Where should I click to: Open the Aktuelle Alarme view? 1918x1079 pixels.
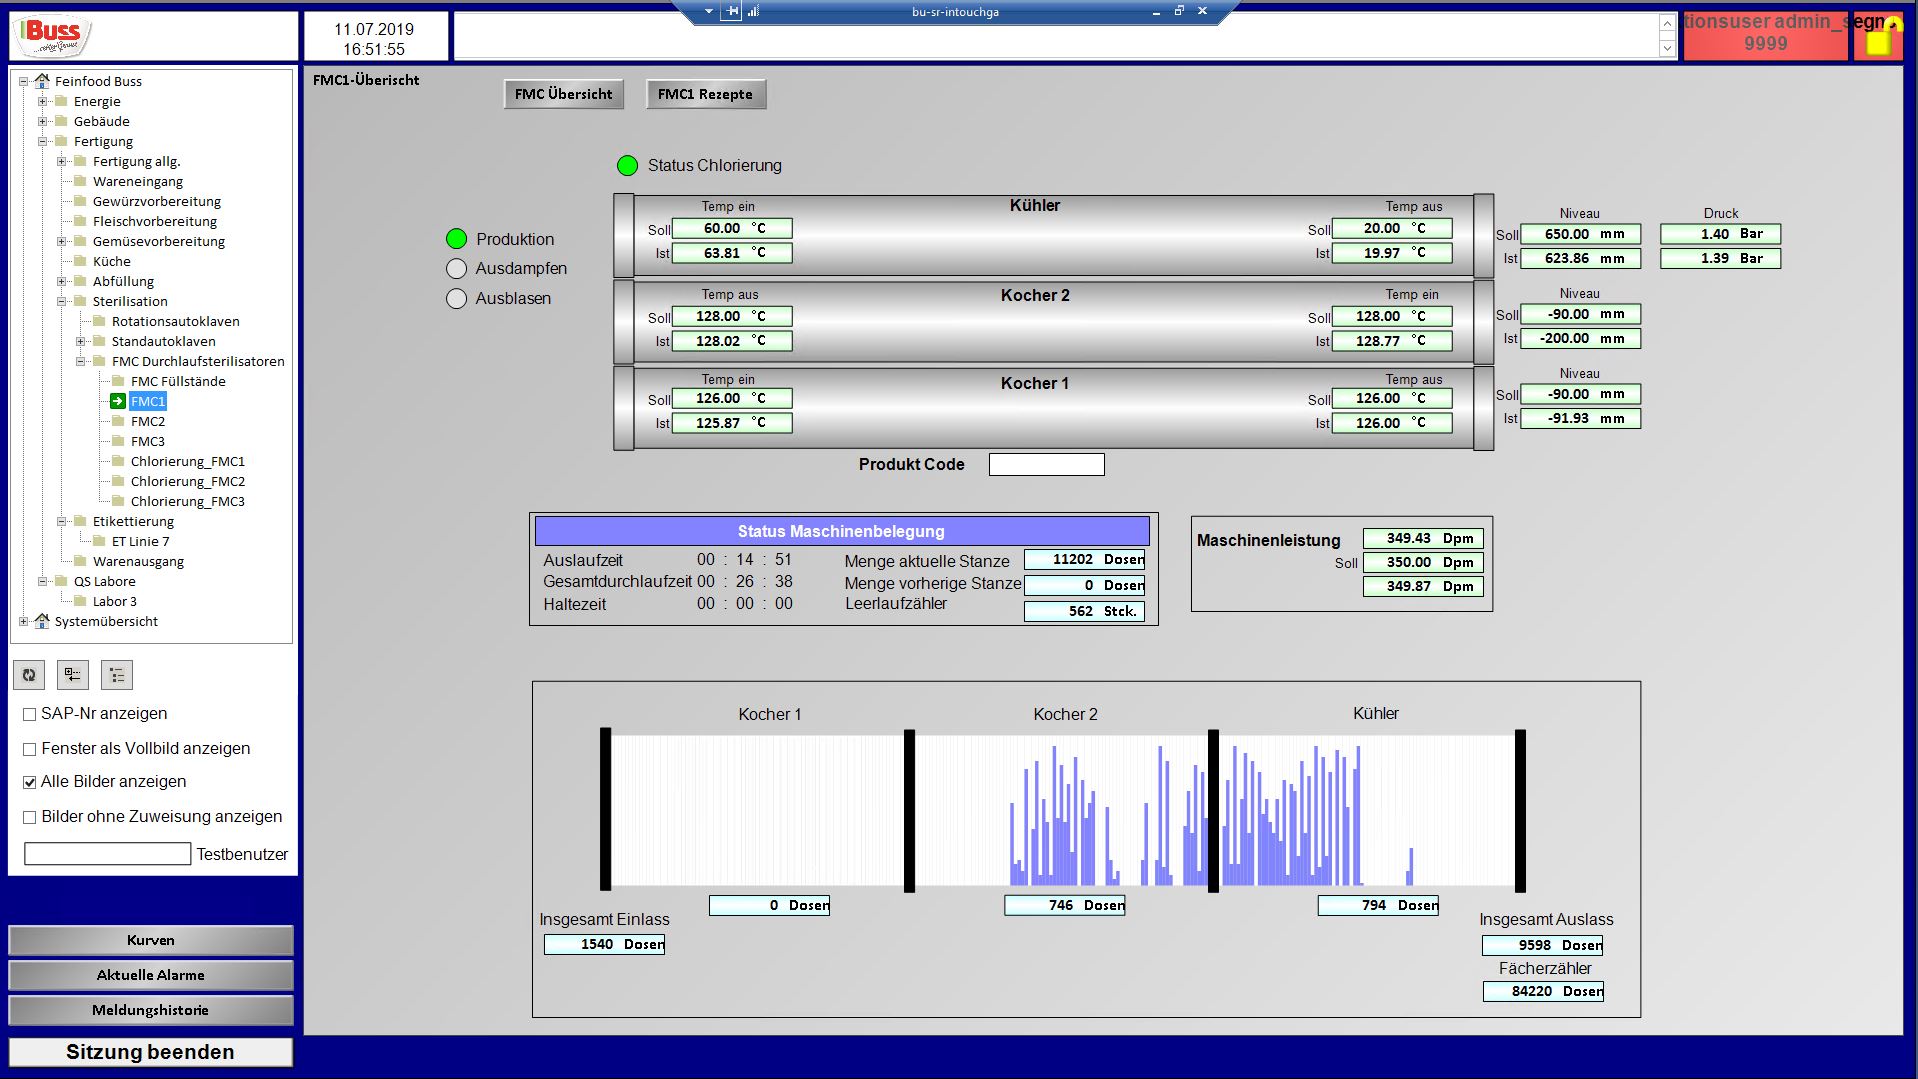pyautogui.click(x=151, y=975)
